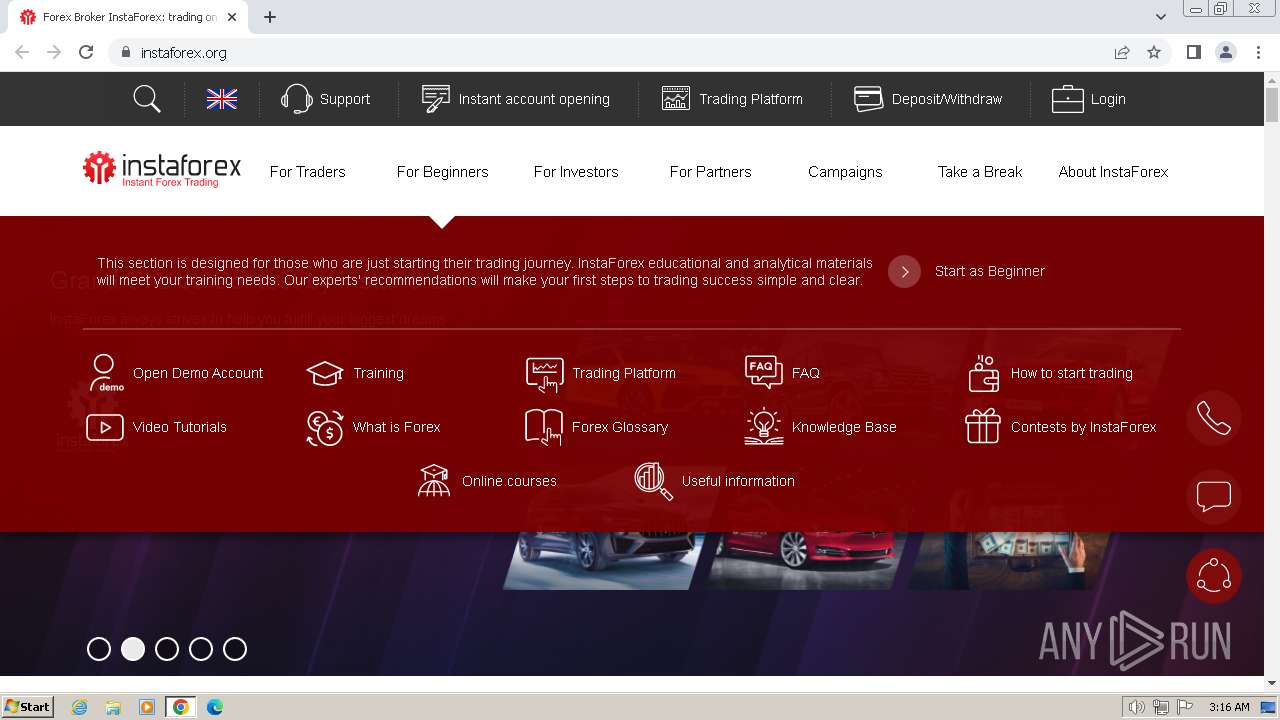
Task: Click the Login link text
Action: pos(1108,99)
